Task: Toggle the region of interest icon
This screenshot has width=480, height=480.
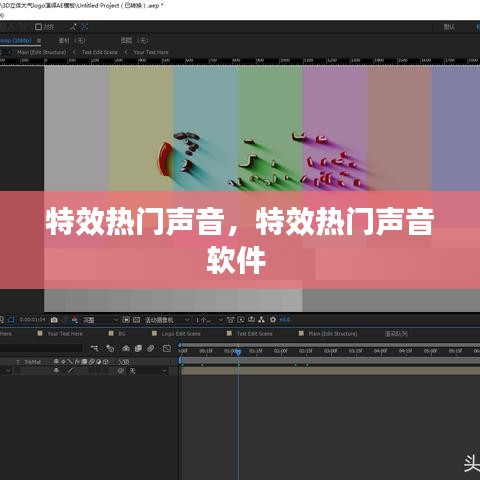Action: point(126,320)
